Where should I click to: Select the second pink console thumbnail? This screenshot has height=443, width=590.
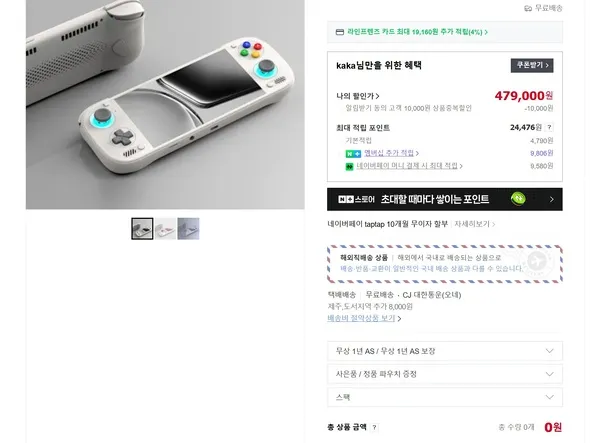coord(166,228)
